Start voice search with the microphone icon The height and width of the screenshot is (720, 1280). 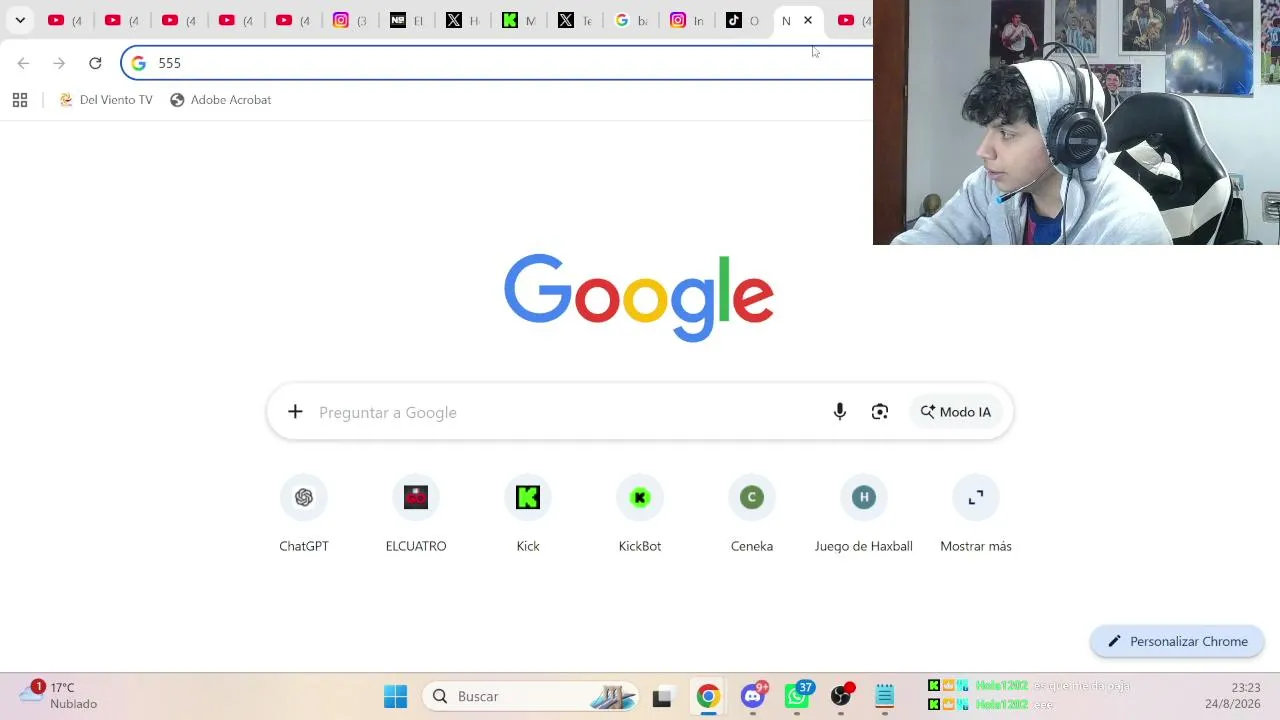point(840,412)
